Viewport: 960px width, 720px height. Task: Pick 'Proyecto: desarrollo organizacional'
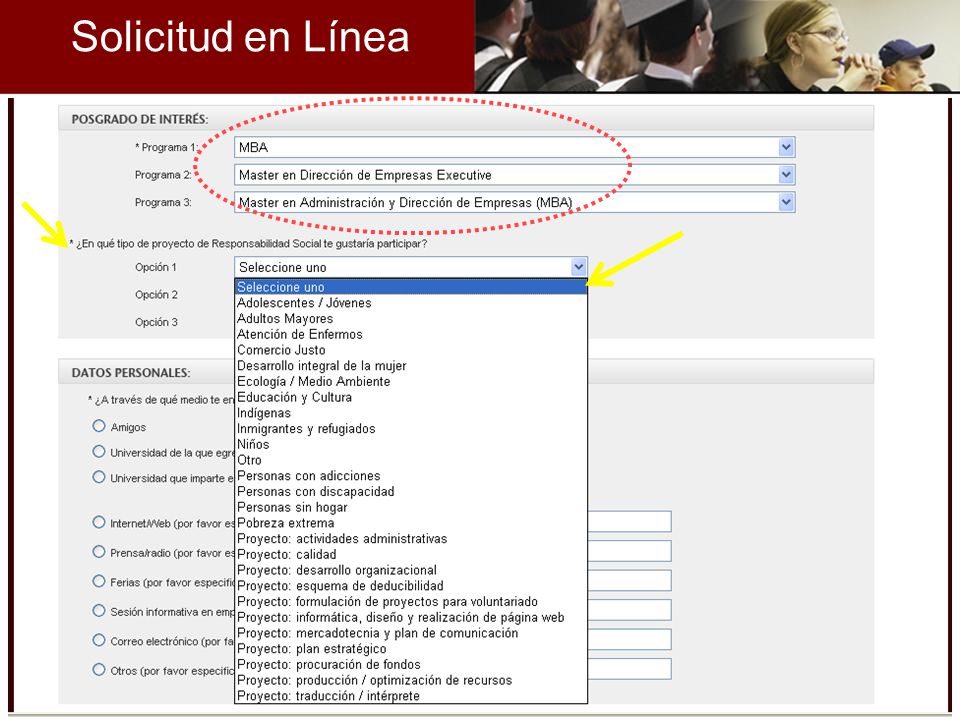[x=411, y=570]
